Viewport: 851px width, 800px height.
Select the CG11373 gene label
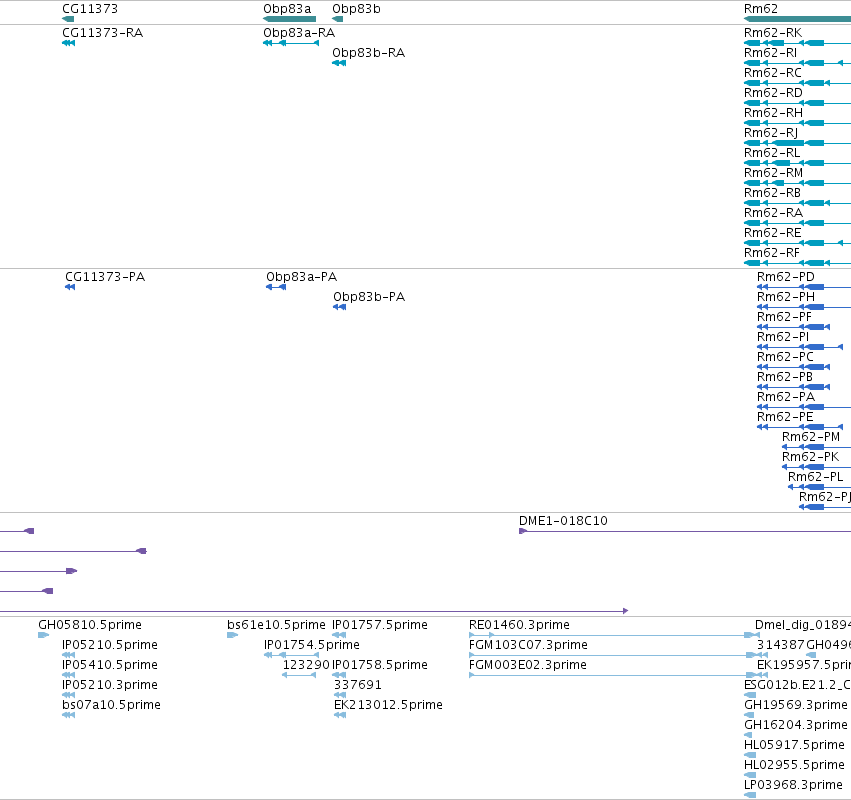click(90, 9)
